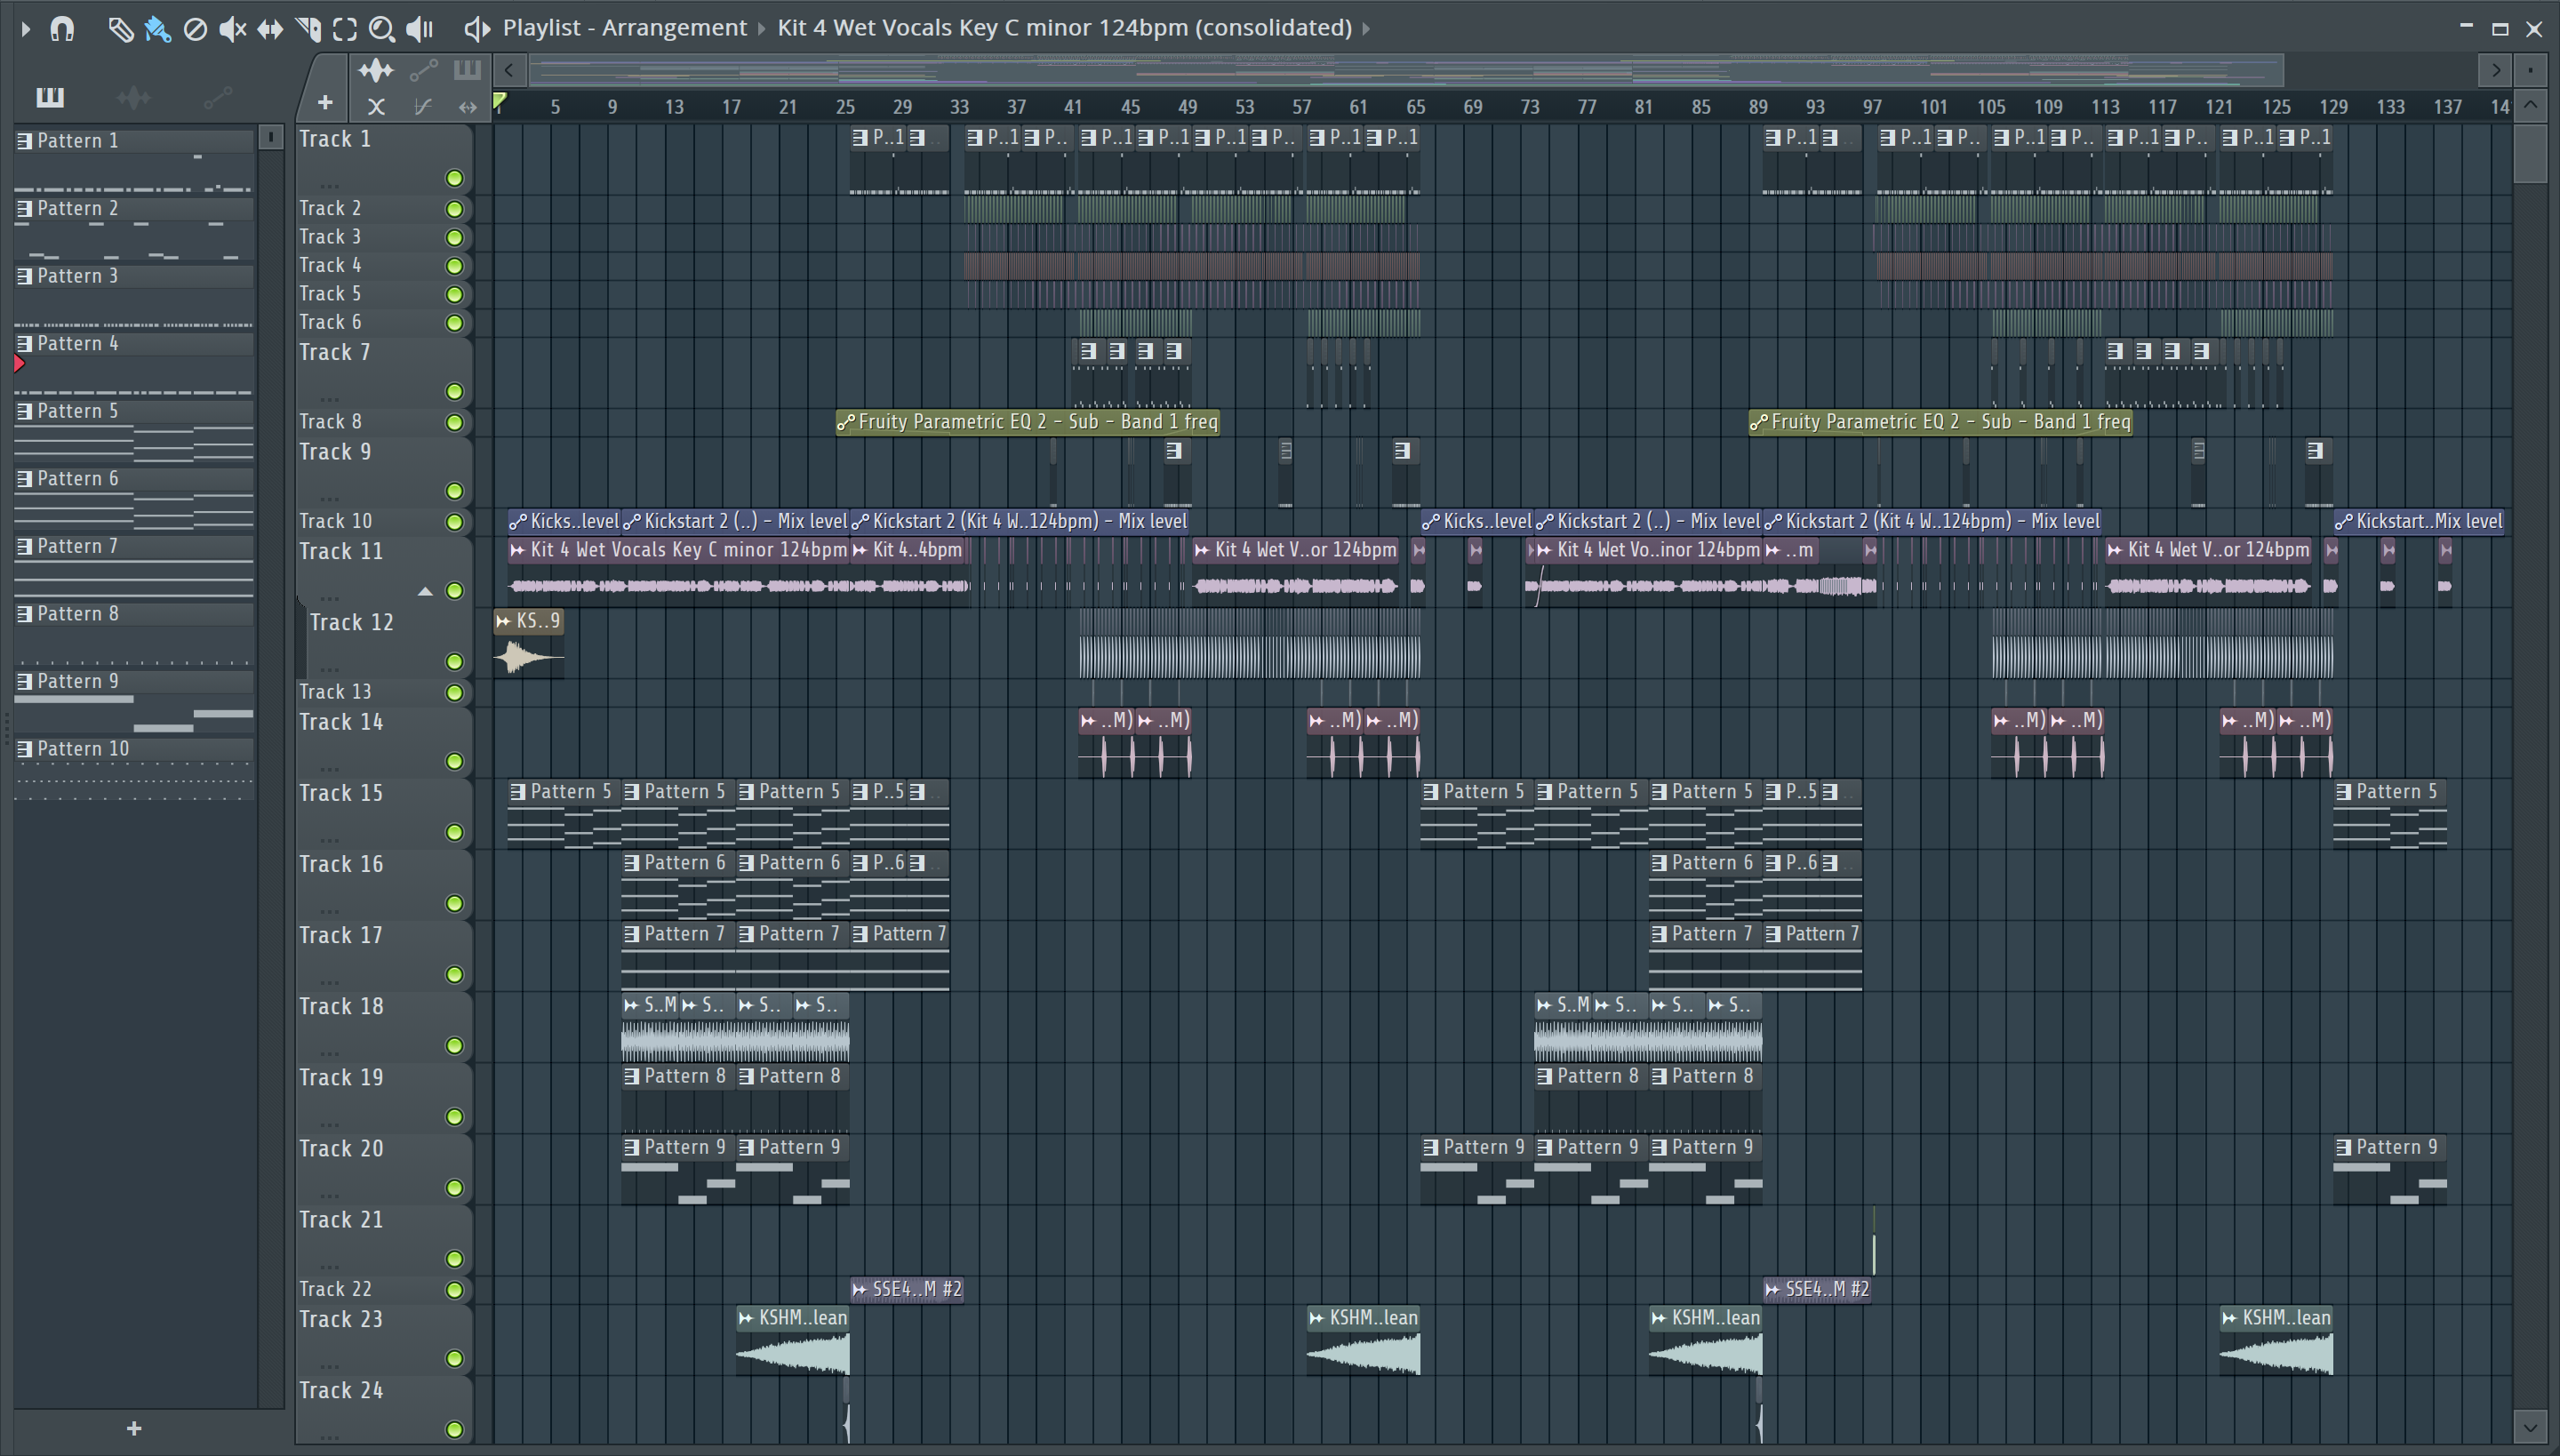Select the Slice tool

(308, 29)
